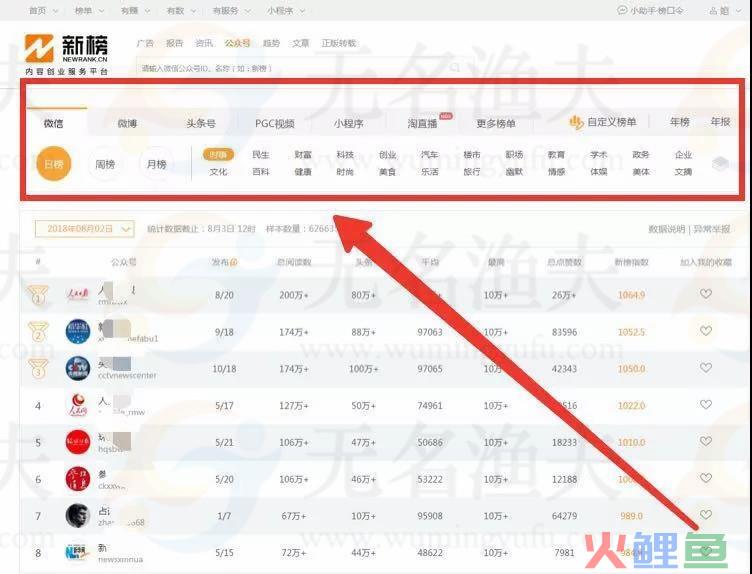Screen dimensions: 752x574
Task: Switch to the 微信 ranking tab
Action: point(53,123)
